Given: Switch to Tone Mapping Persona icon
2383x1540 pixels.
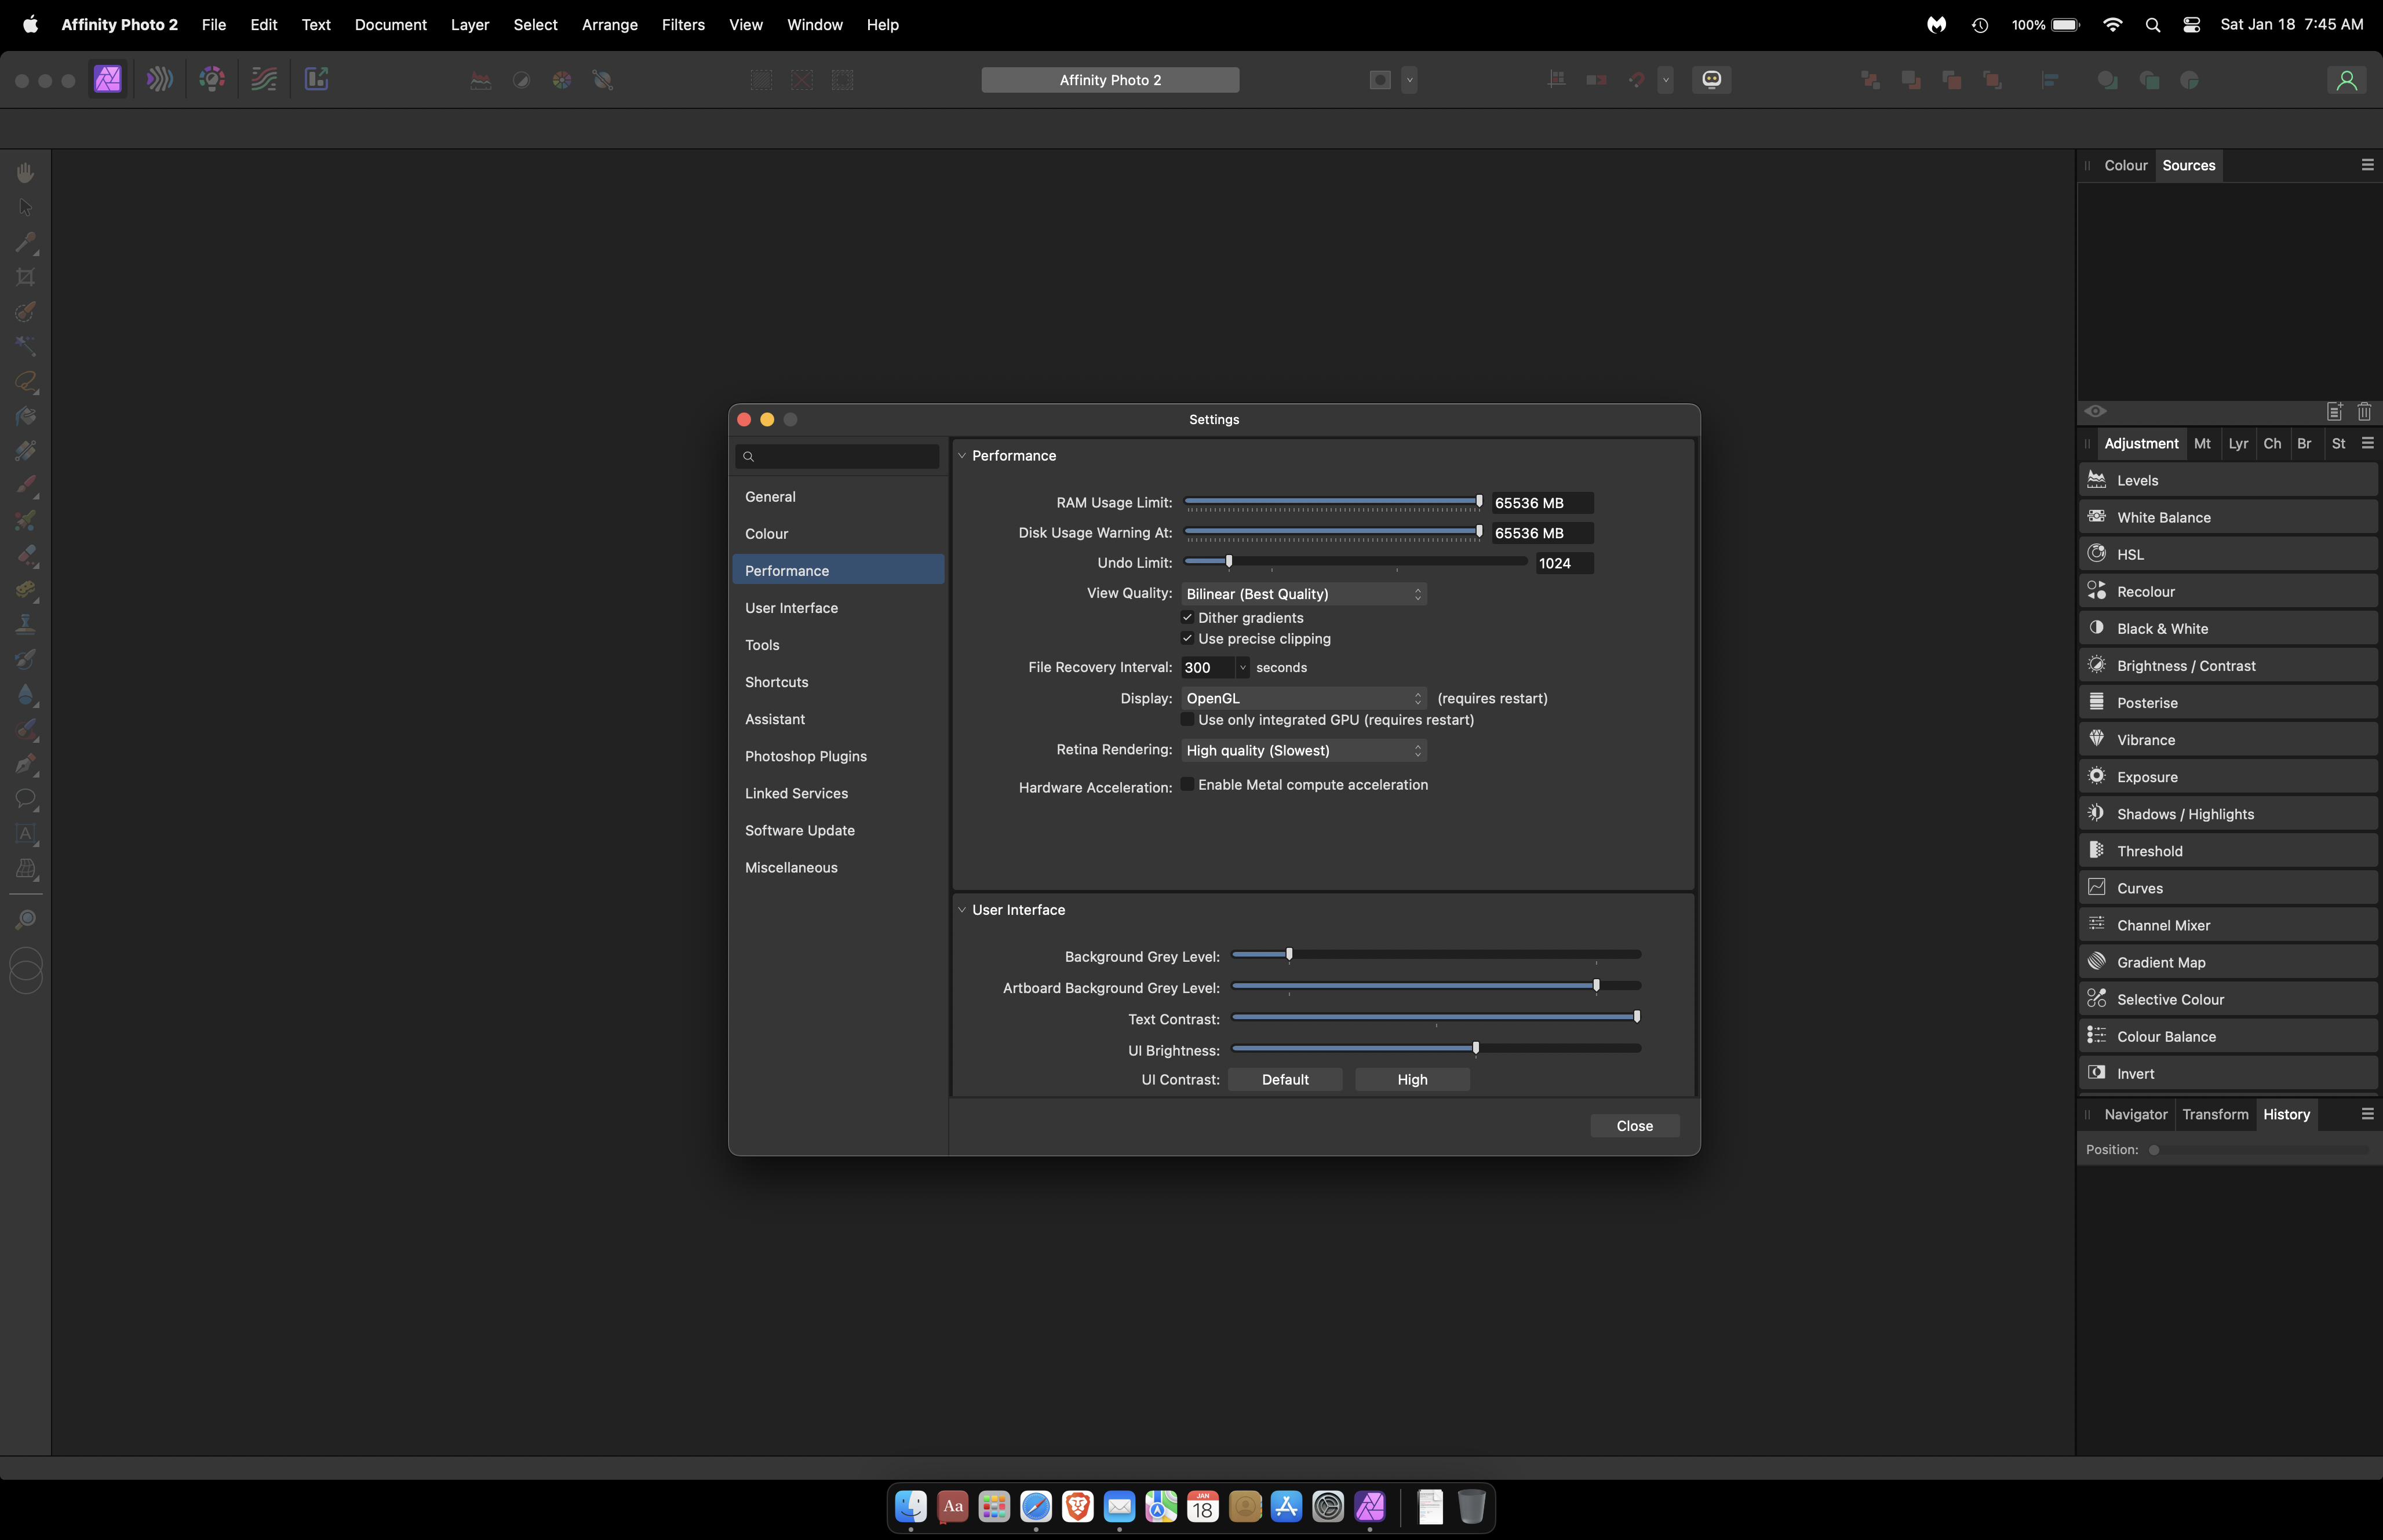Looking at the screenshot, I should [264, 79].
